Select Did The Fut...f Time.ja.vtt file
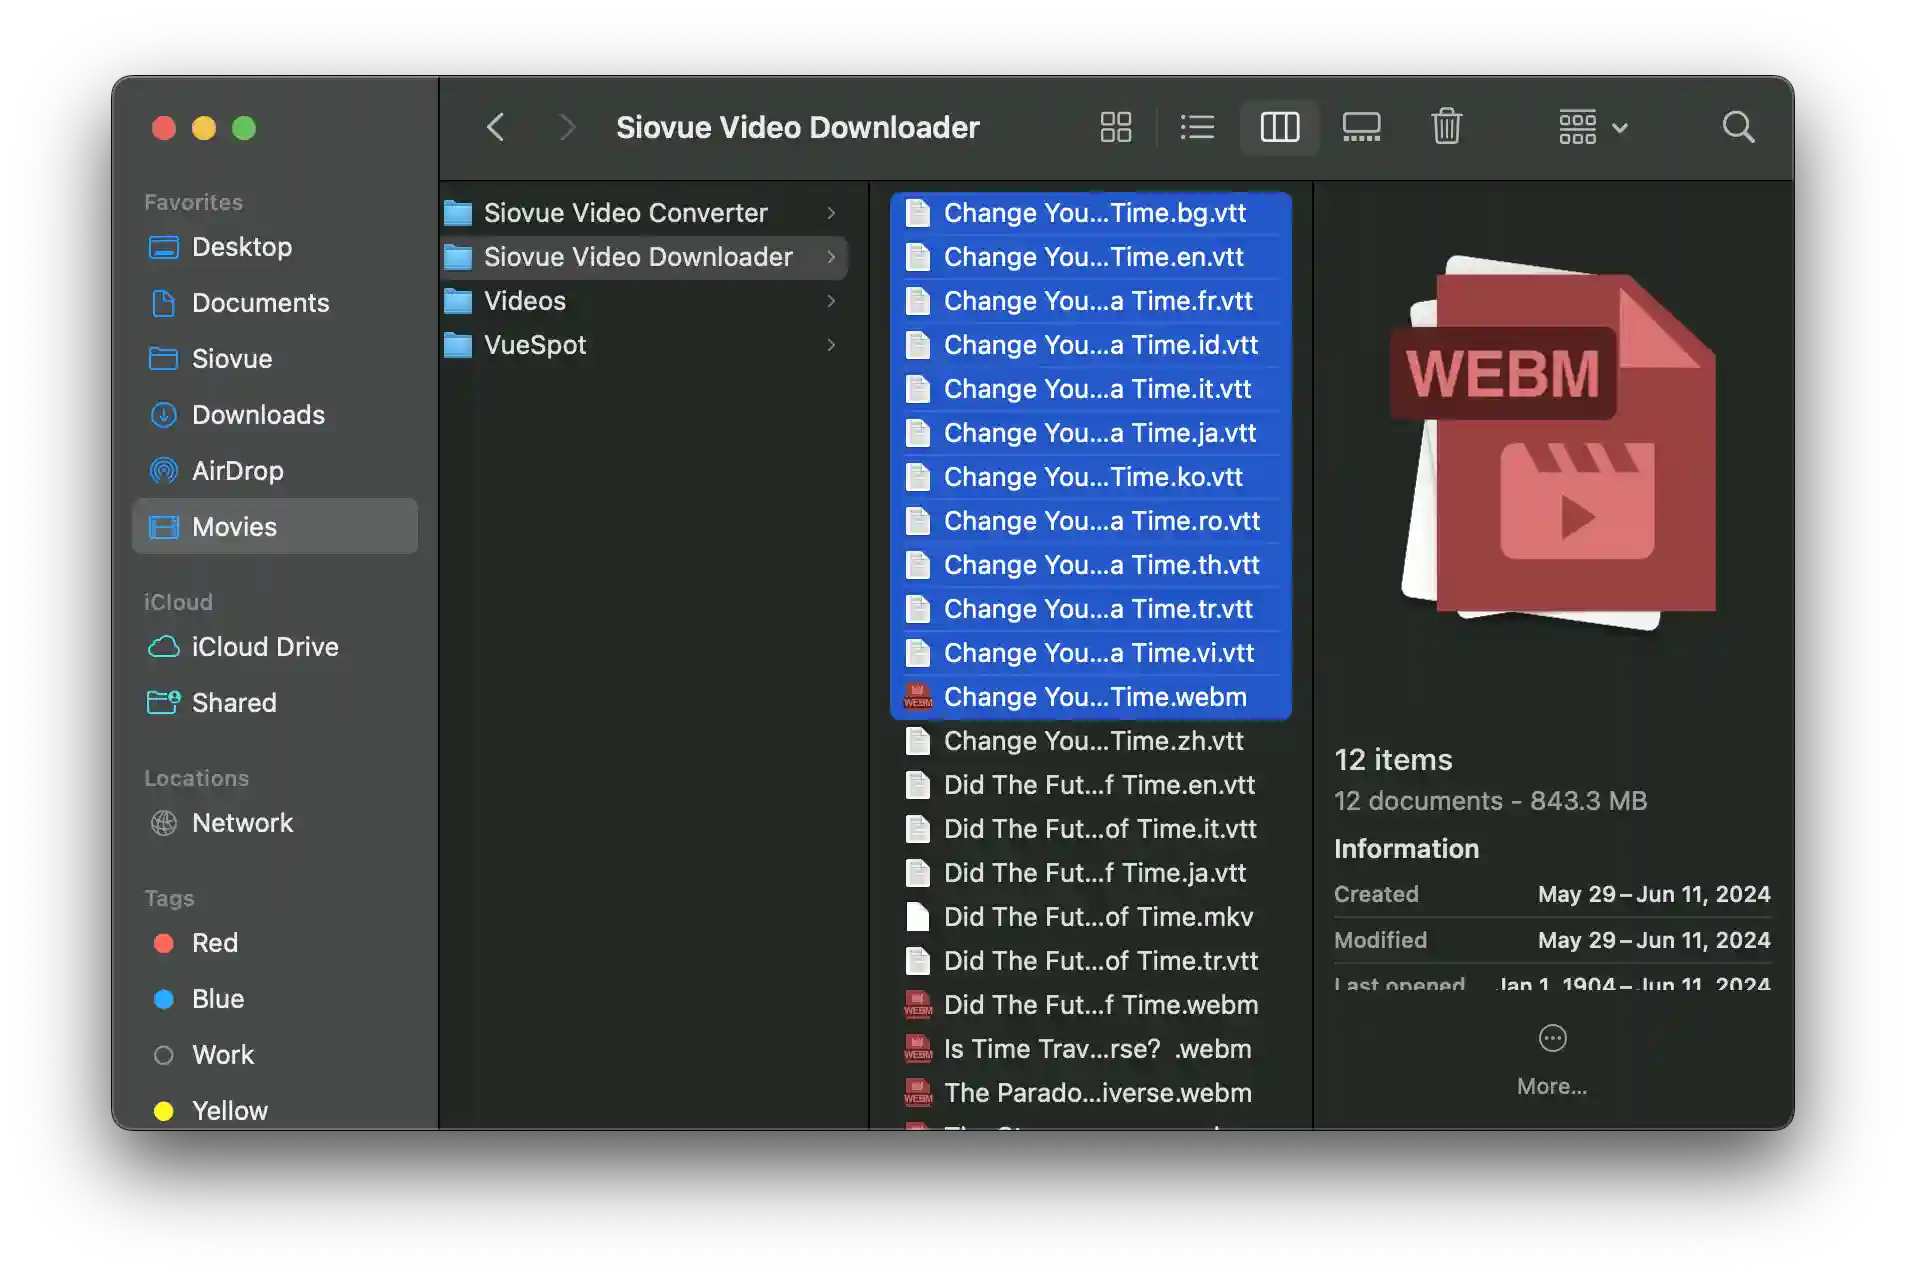 pyautogui.click(x=1091, y=873)
